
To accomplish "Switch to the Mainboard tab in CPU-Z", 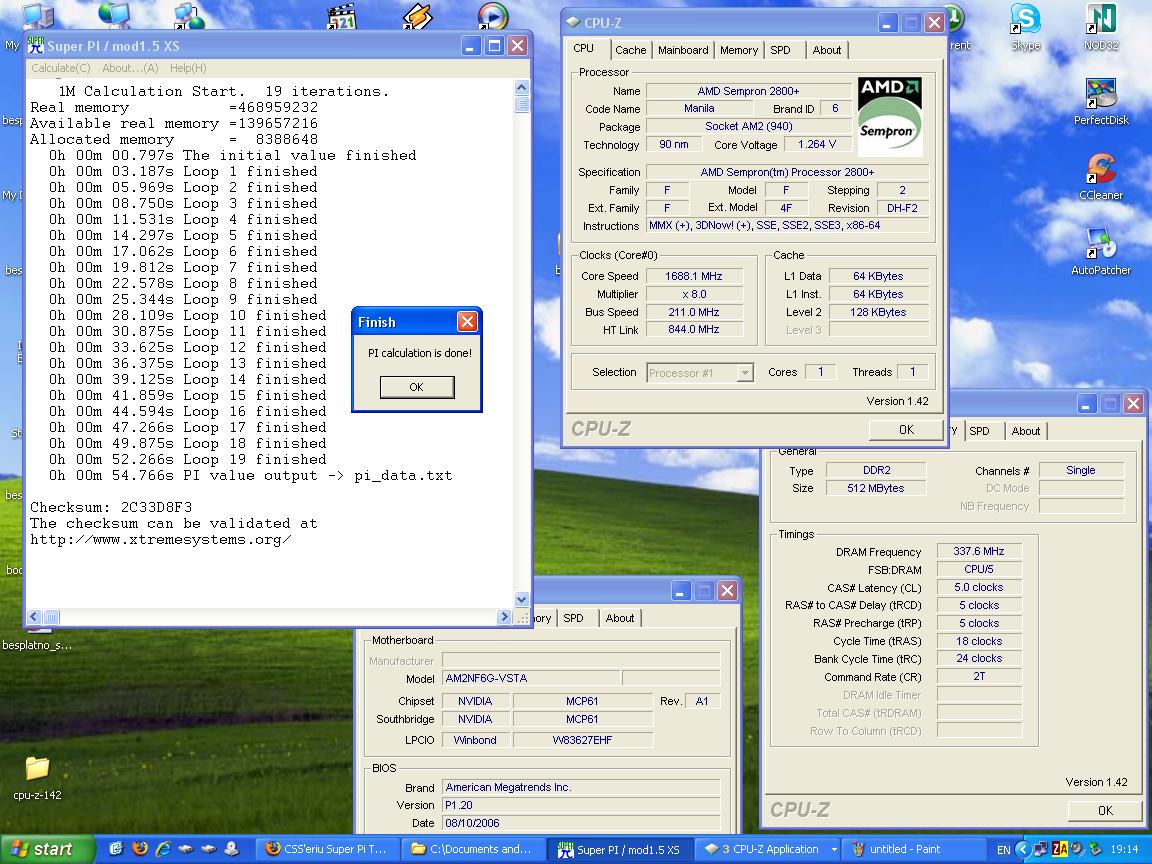I will tap(683, 50).
